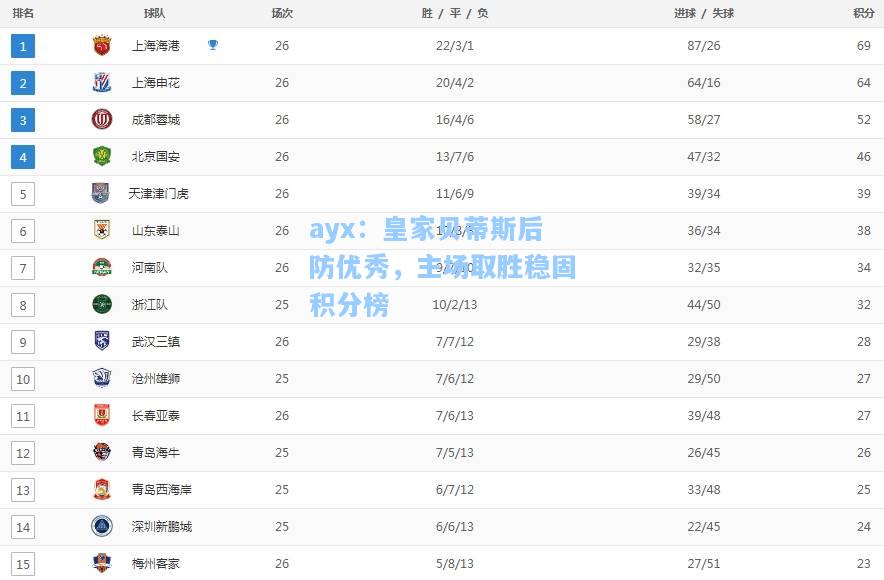Select the 青岛西海岸 team name
The height and width of the screenshot is (580, 884).
(x=162, y=489)
